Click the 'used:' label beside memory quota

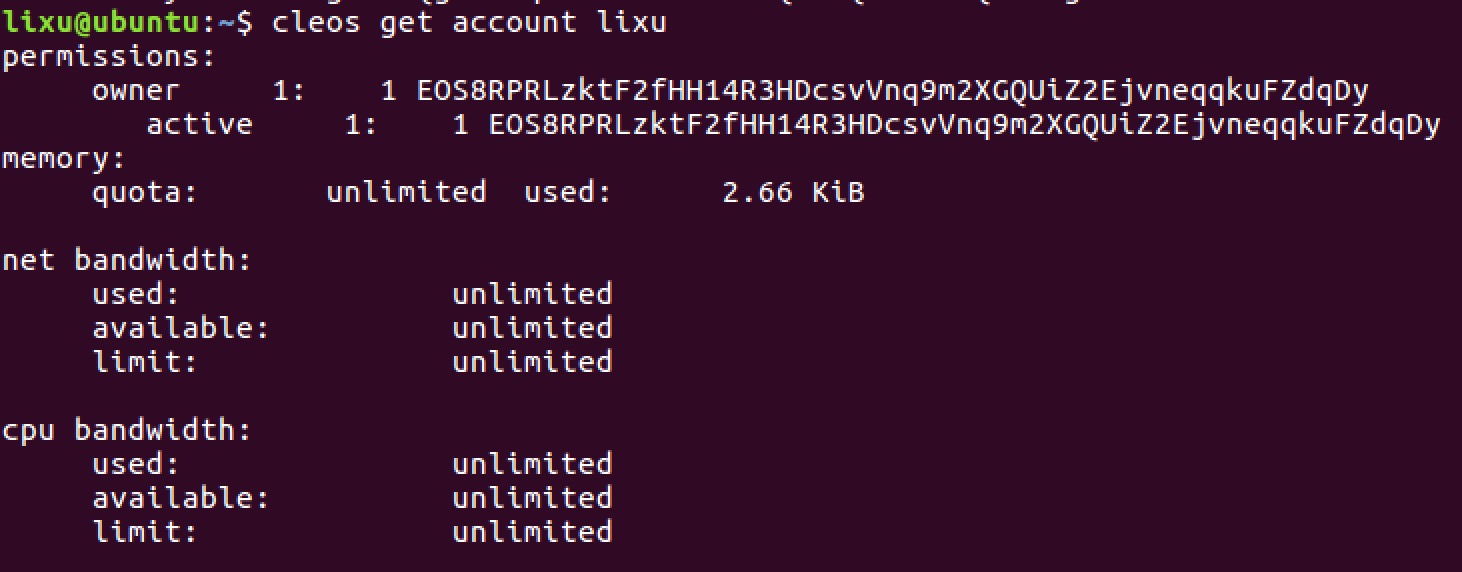click(x=568, y=193)
